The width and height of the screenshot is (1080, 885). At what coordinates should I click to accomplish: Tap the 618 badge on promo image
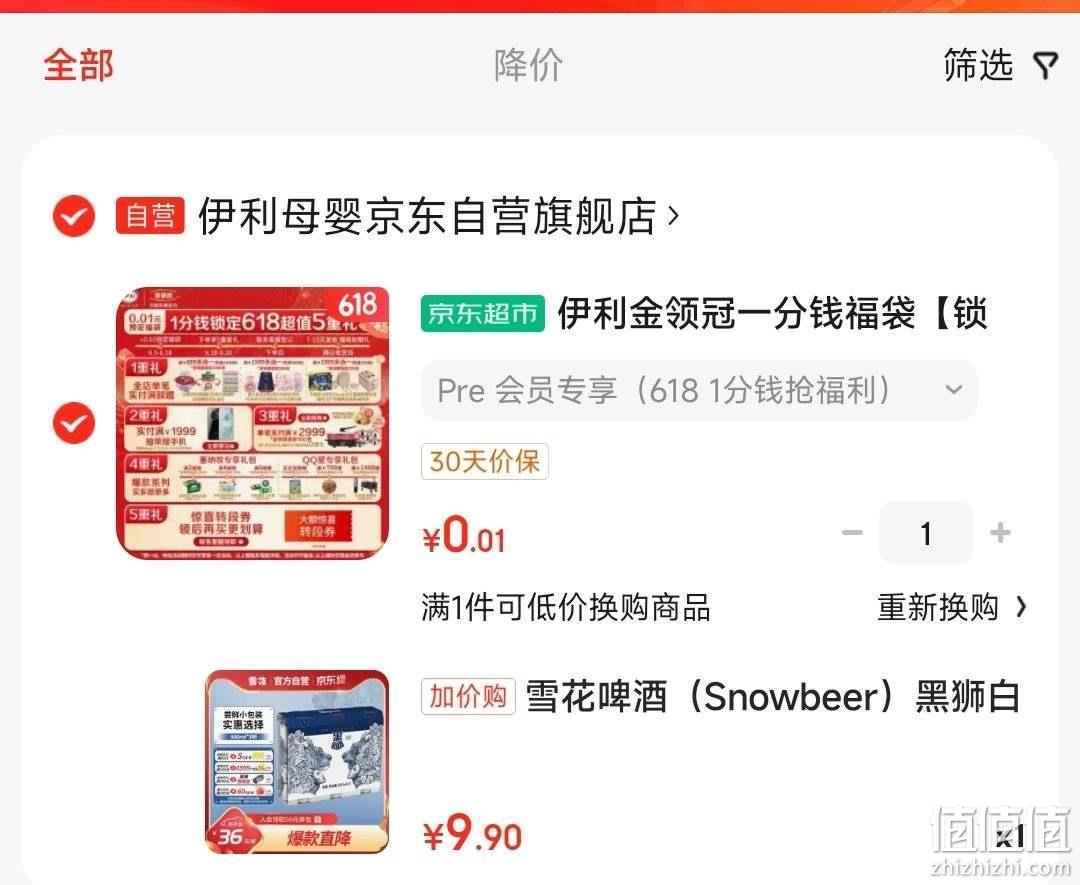[358, 304]
